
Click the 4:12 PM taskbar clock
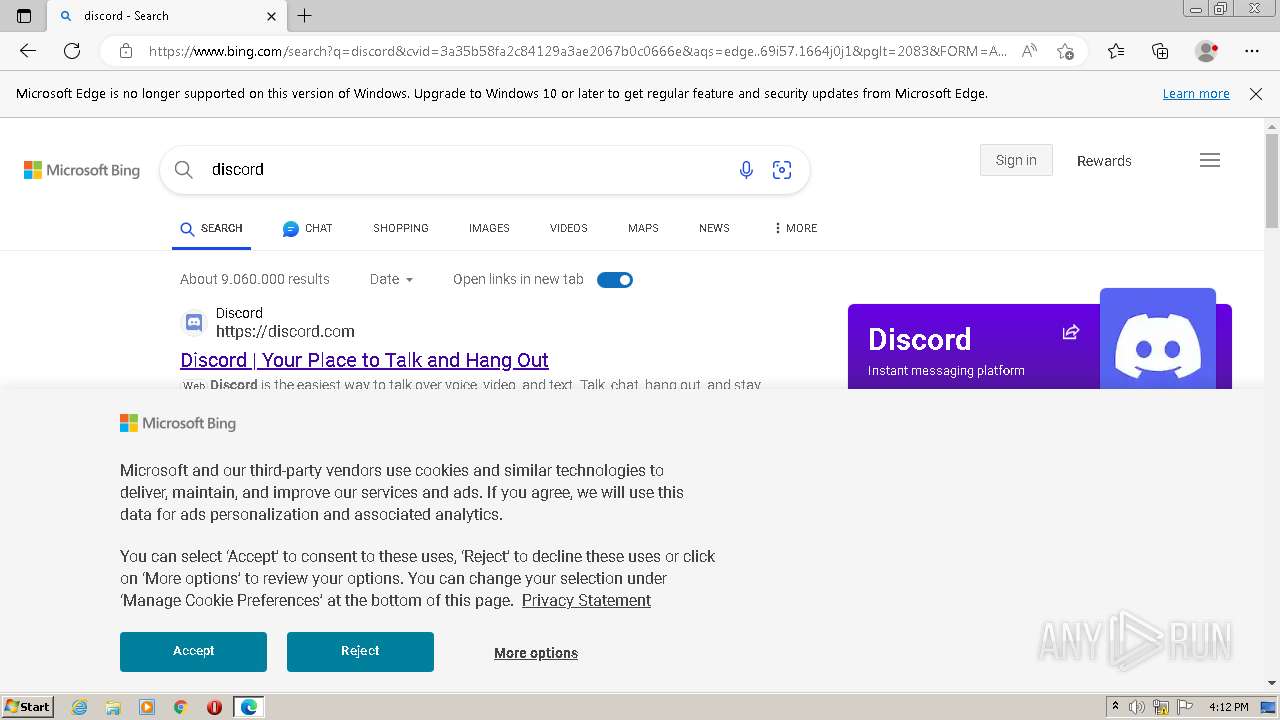click(1228, 707)
